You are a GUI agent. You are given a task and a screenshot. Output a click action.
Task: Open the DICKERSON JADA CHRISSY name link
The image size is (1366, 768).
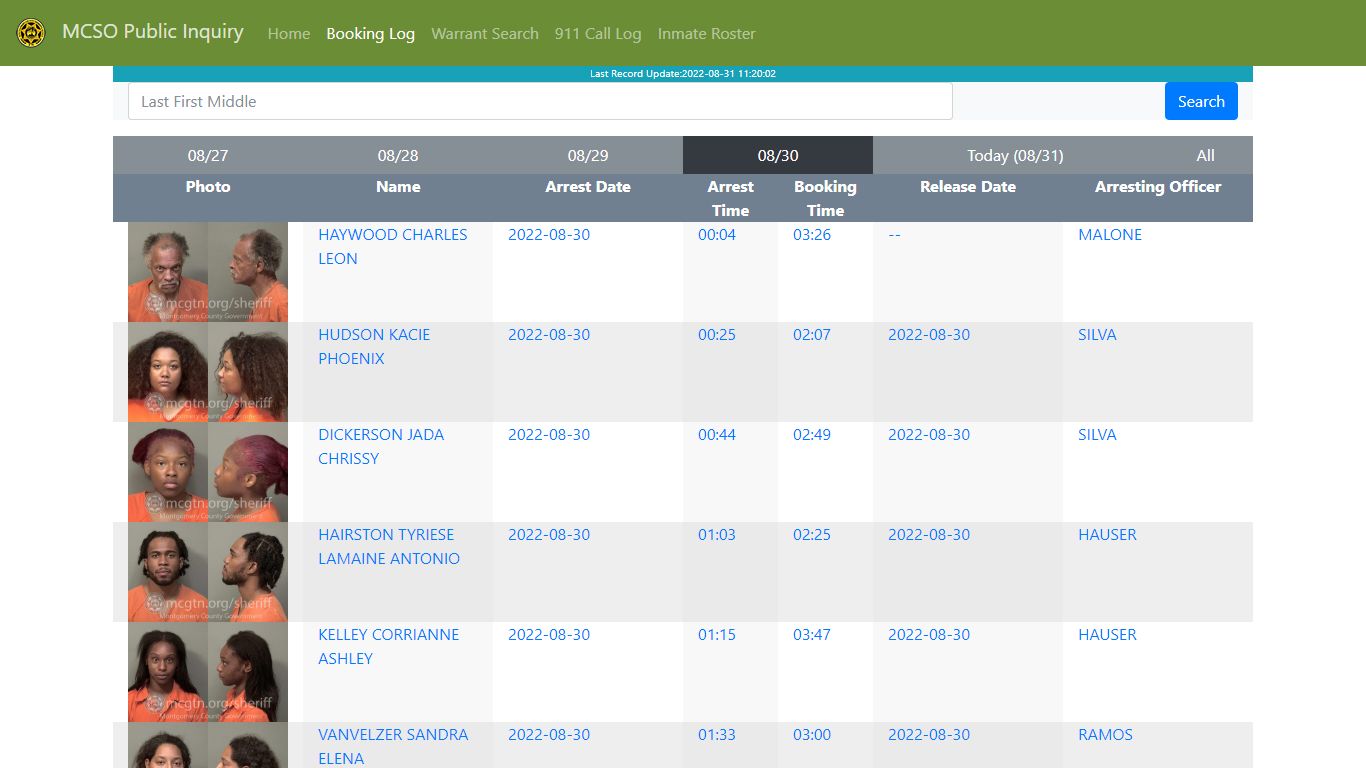coord(381,446)
